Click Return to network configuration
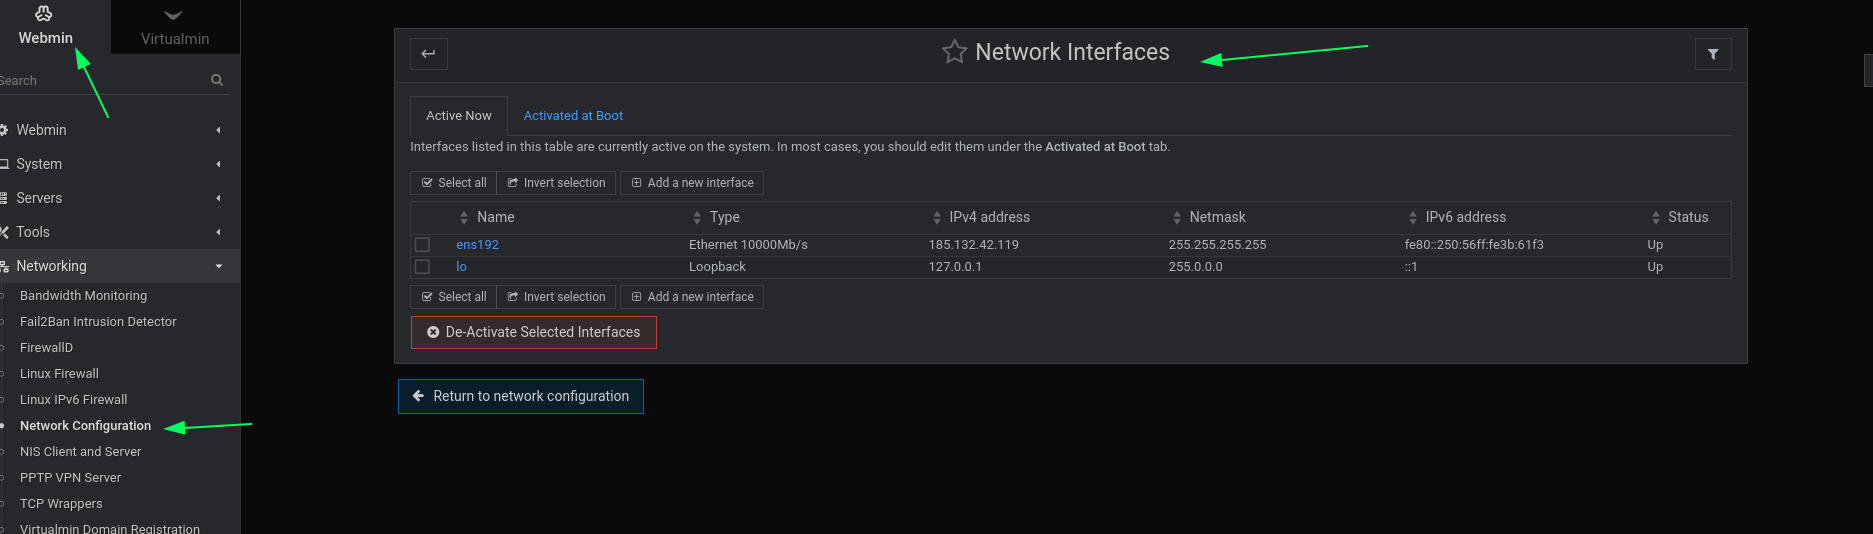The image size is (1873, 534). coord(521,396)
